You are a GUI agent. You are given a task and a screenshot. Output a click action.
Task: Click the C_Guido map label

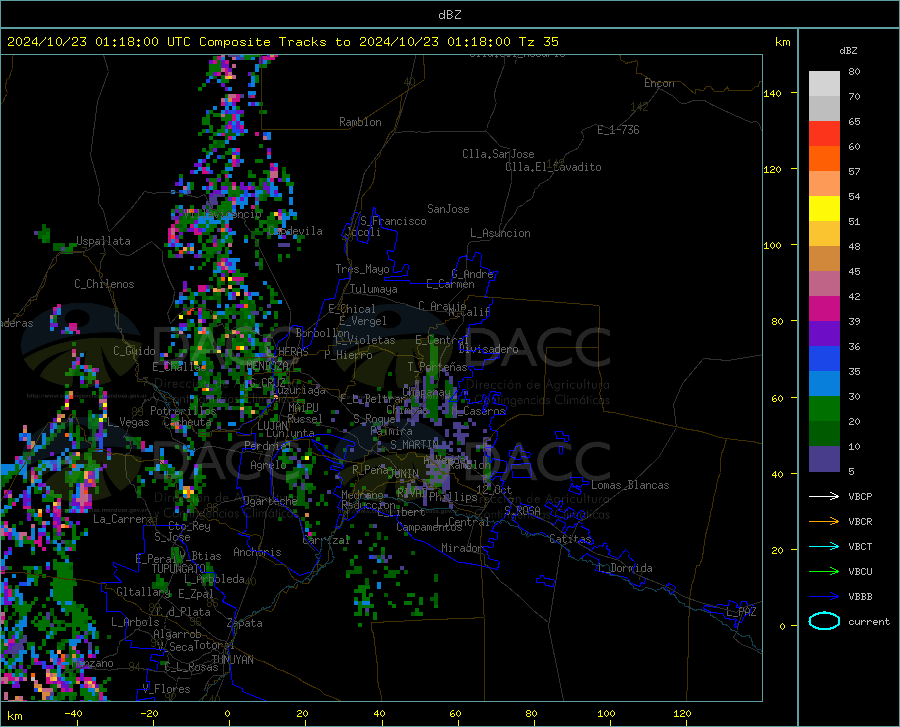point(134,351)
